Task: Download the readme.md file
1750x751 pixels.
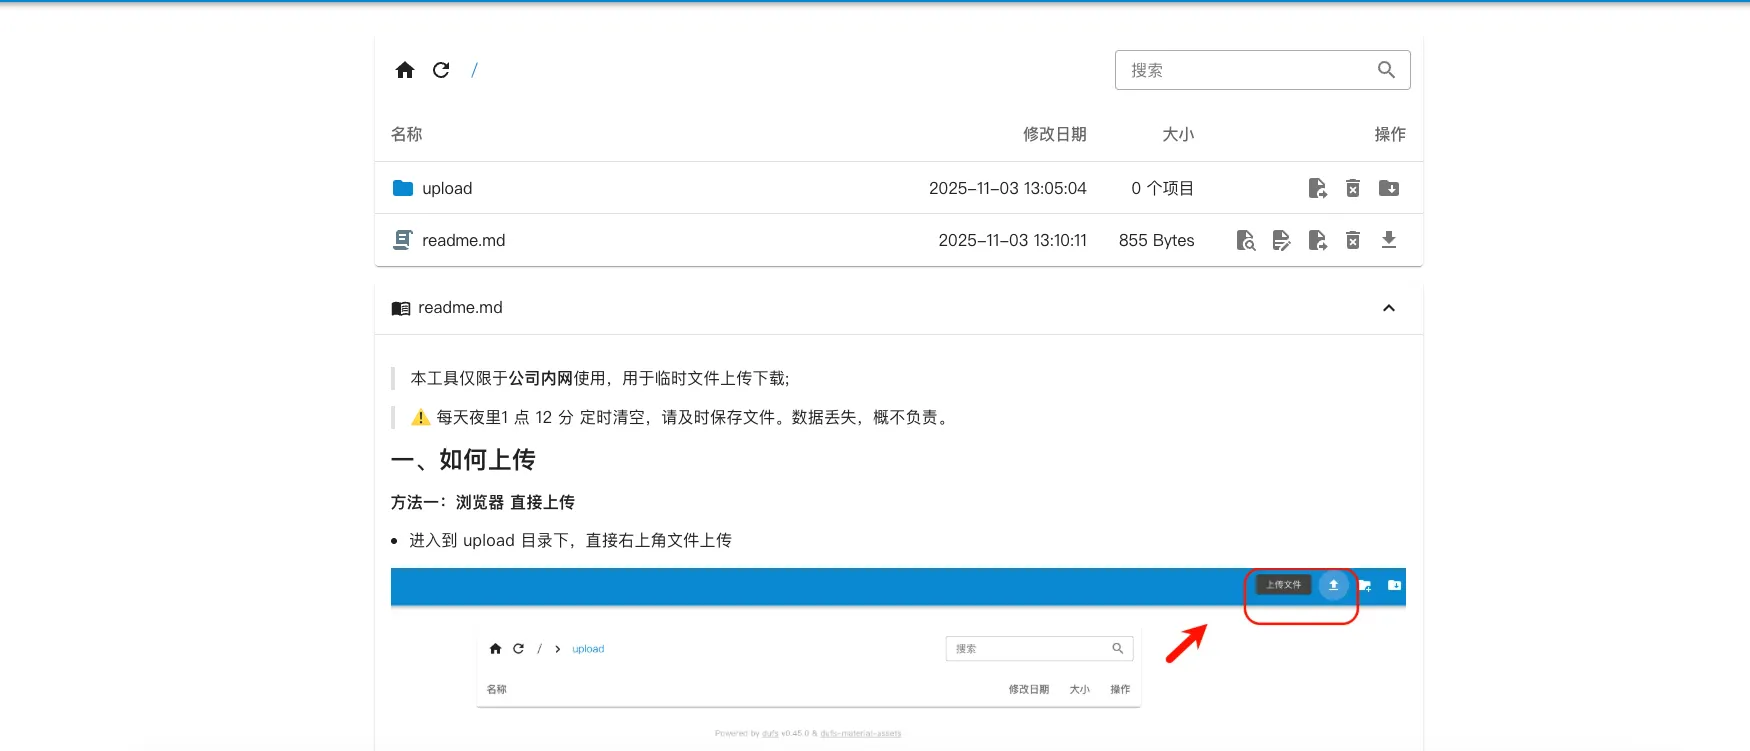Action: [x=1389, y=240]
